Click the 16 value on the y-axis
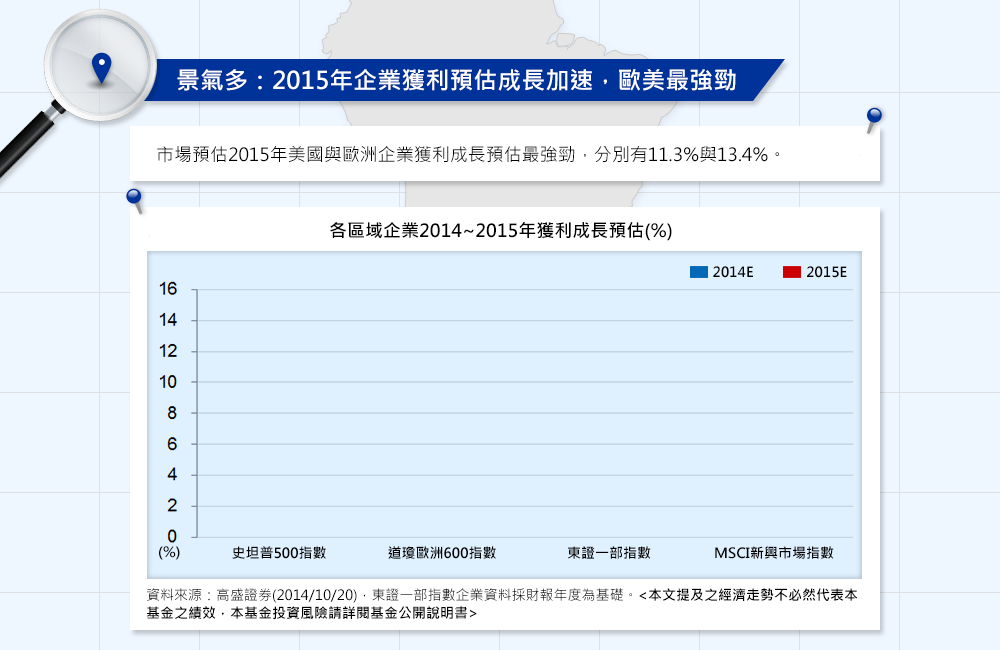 pos(167,289)
